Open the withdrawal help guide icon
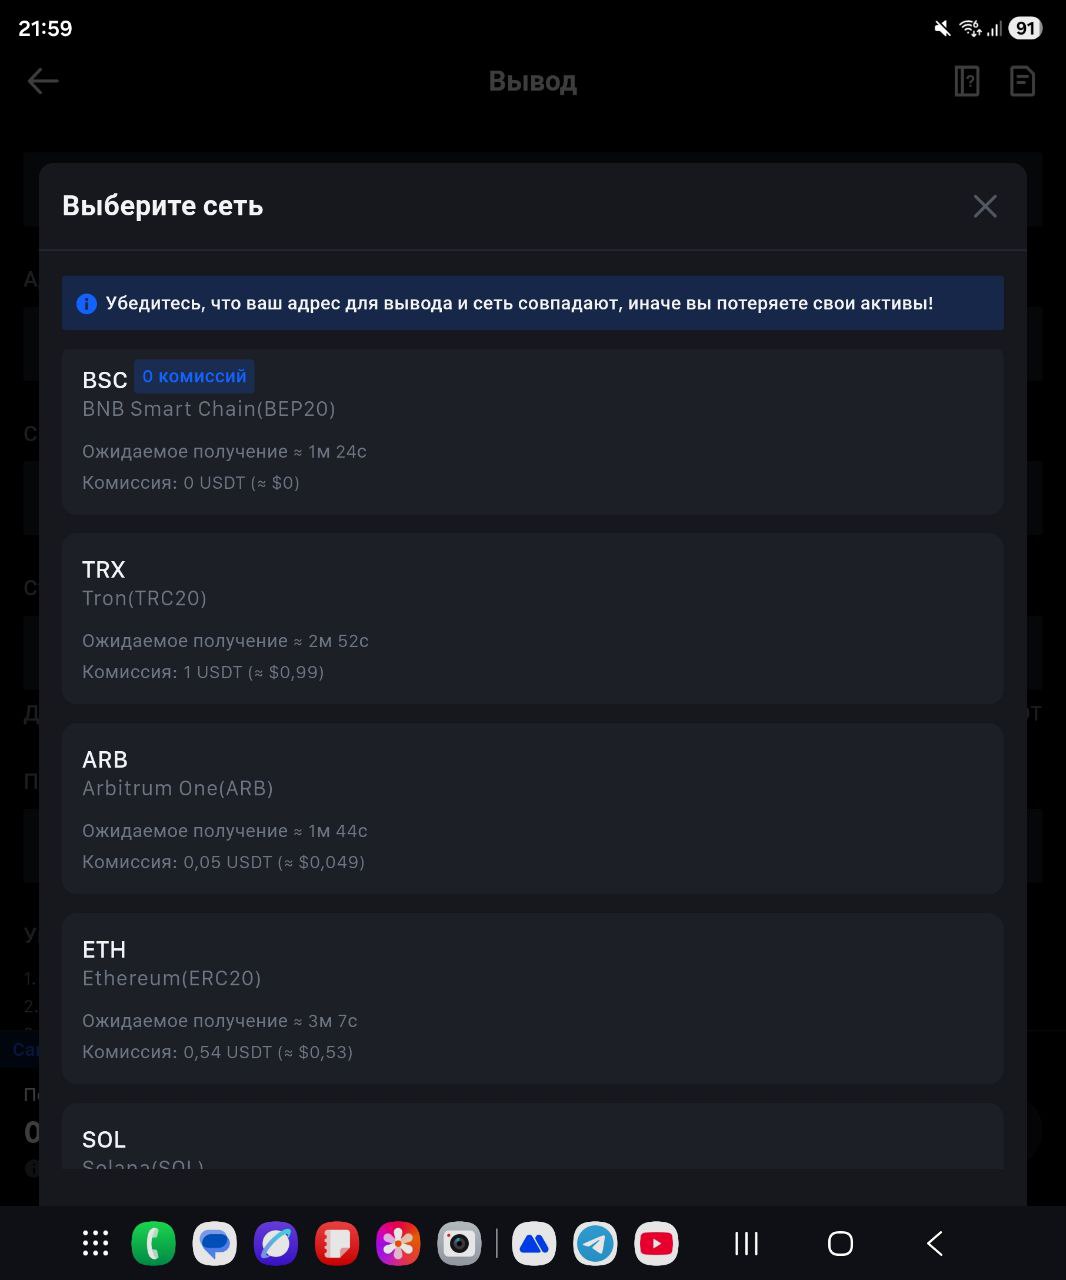Screen dimensions: 1066x1280 click(967, 81)
